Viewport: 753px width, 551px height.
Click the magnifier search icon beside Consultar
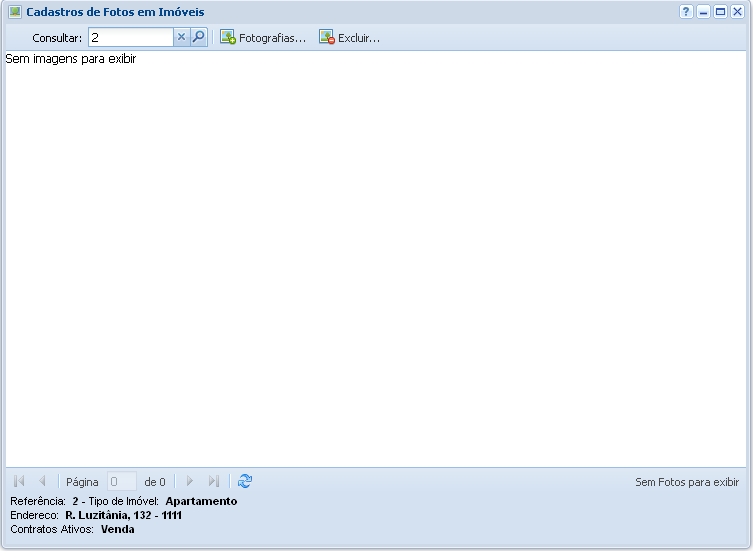pyautogui.click(x=198, y=37)
